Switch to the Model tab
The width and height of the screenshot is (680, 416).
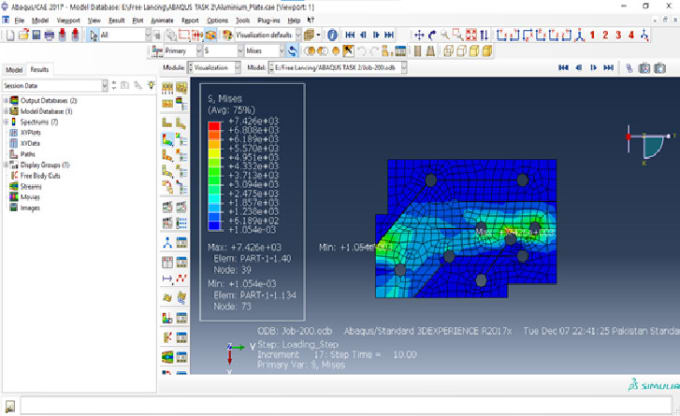click(x=14, y=69)
